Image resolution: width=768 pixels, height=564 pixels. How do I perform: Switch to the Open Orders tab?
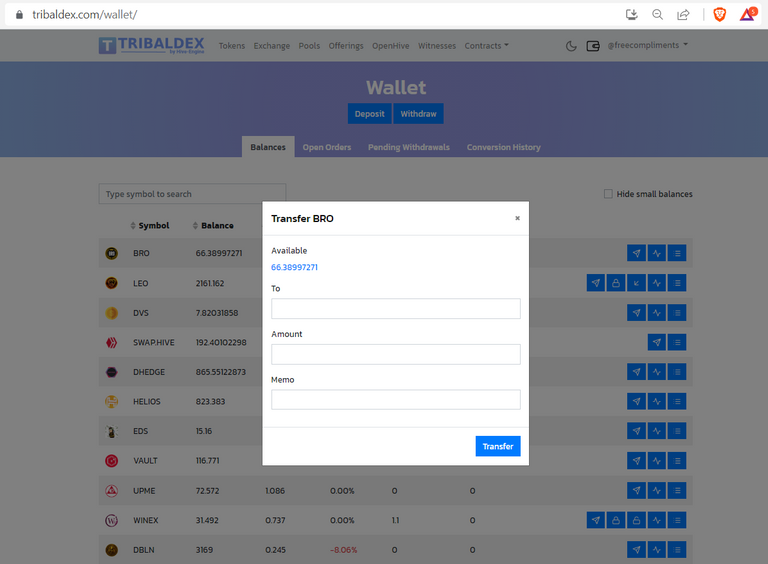click(327, 147)
